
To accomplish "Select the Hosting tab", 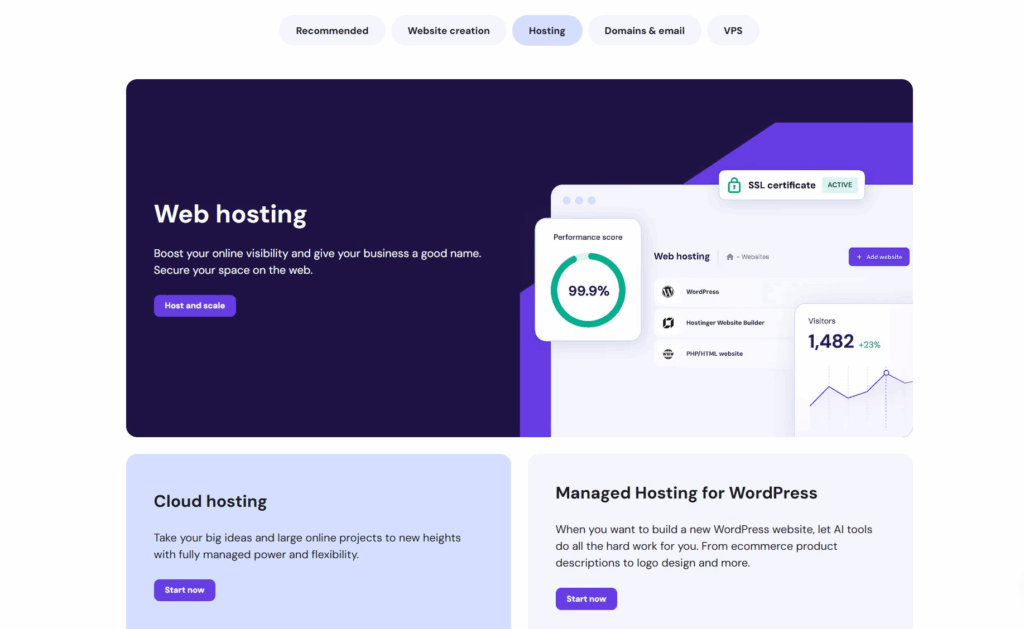I will coord(547,31).
